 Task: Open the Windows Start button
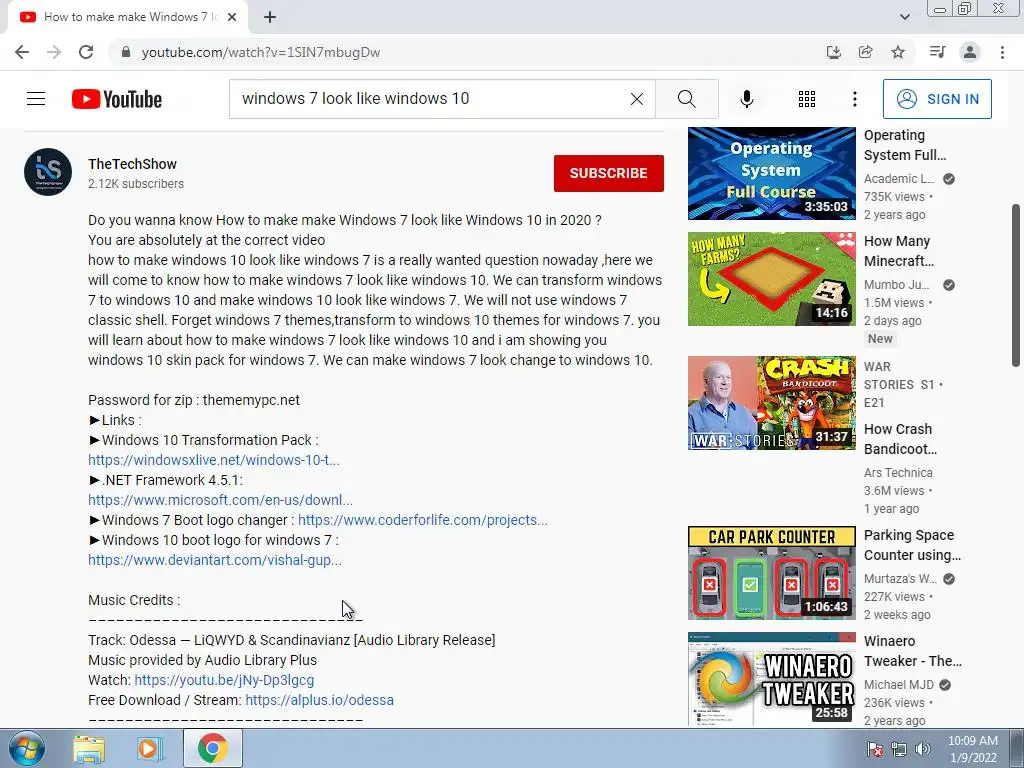pyautogui.click(x=26, y=748)
